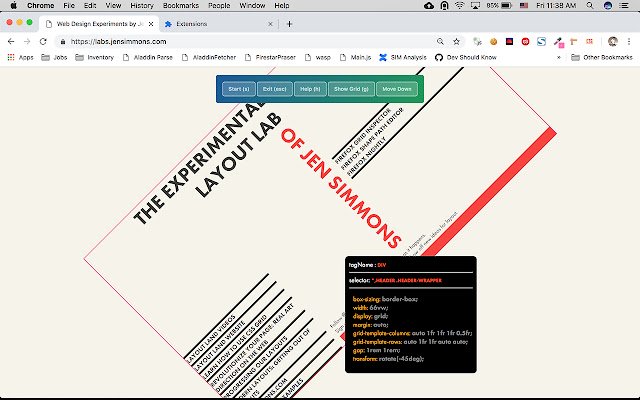Click the Move Down button
Screen dimensions: 640x400
point(396,89)
